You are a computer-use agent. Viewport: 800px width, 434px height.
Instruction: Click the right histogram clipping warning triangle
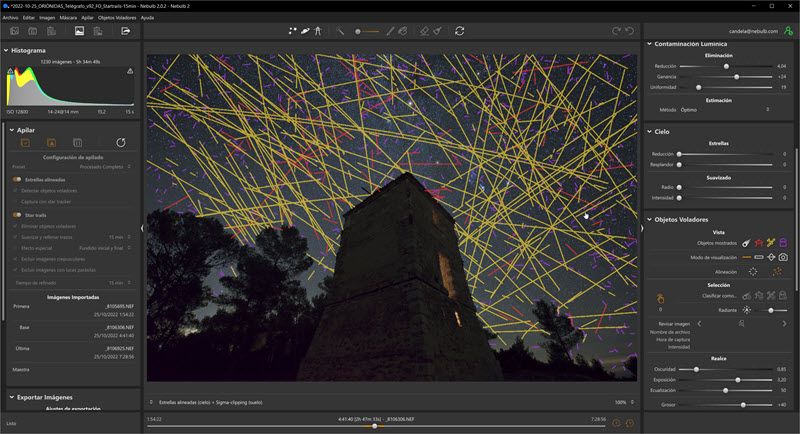click(x=130, y=71)
